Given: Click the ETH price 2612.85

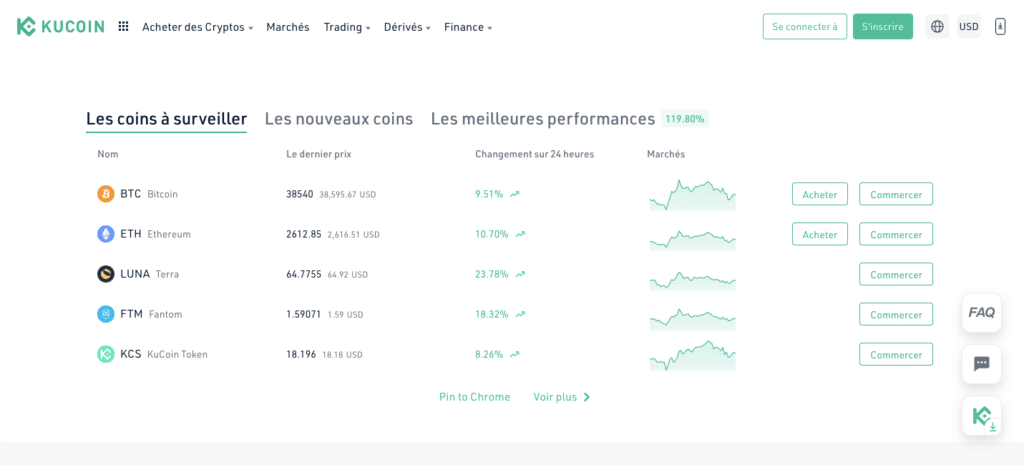Looking at the screenshot, I should coord(304,234).
